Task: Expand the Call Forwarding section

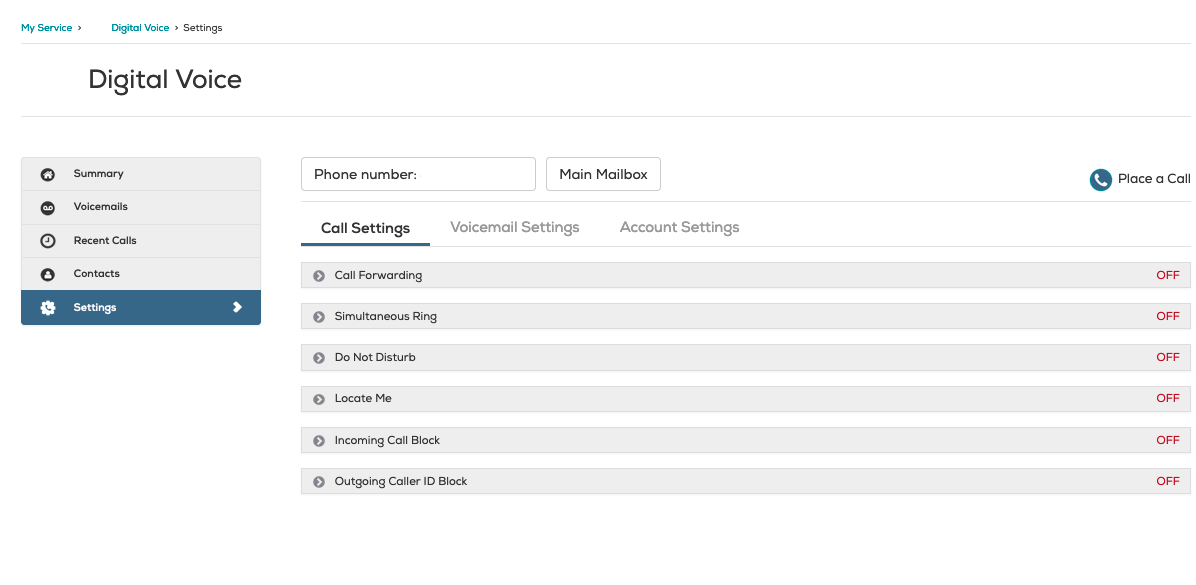Action: point(319,276)
